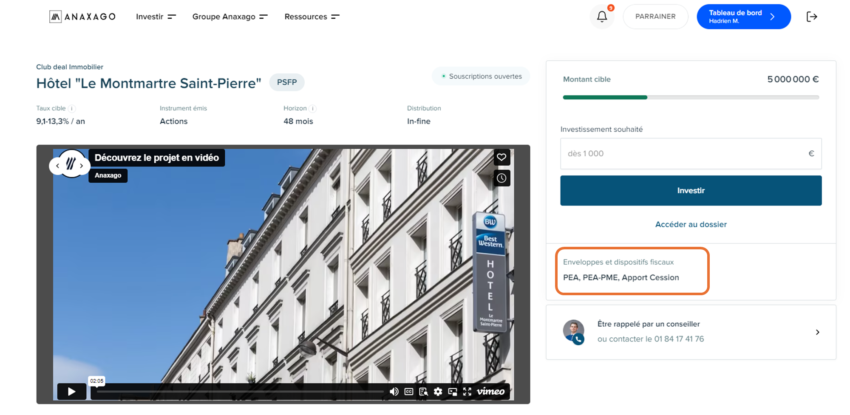This screenshot has height=415, width=850.
Task: Click the Club deal Immobilier label
Action: pyautogui.click(x=69, y=67)
